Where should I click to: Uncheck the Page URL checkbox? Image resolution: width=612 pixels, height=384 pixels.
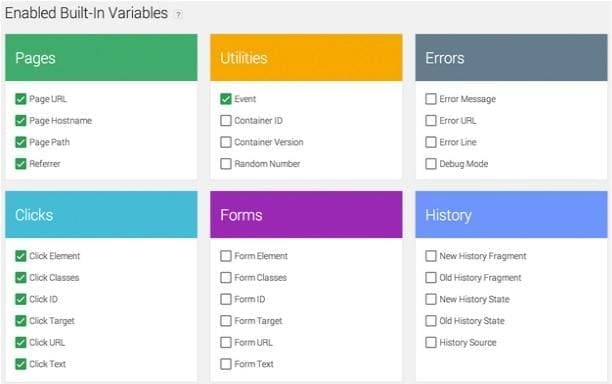pyautogui.click(x=21, y=99)
